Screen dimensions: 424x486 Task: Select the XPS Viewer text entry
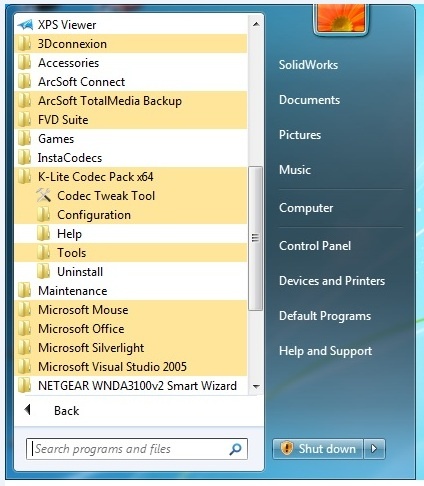(67, 25)
